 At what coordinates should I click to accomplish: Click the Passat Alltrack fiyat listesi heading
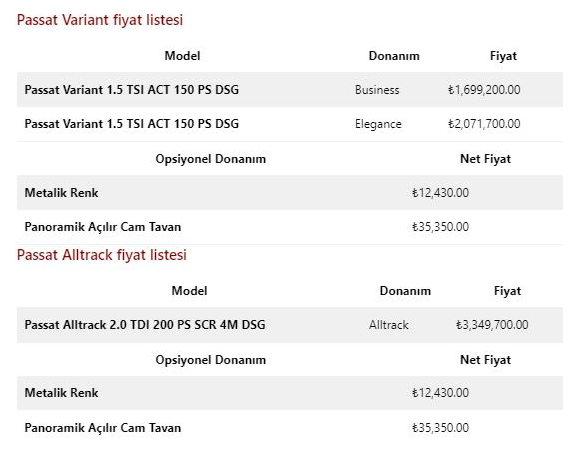(102, 255)
